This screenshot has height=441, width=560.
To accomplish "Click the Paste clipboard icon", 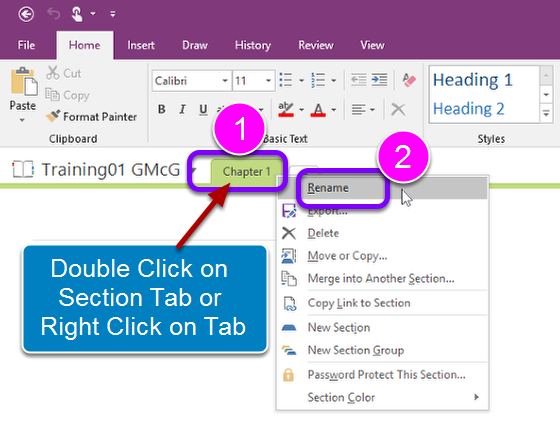I will coord(24,81).
